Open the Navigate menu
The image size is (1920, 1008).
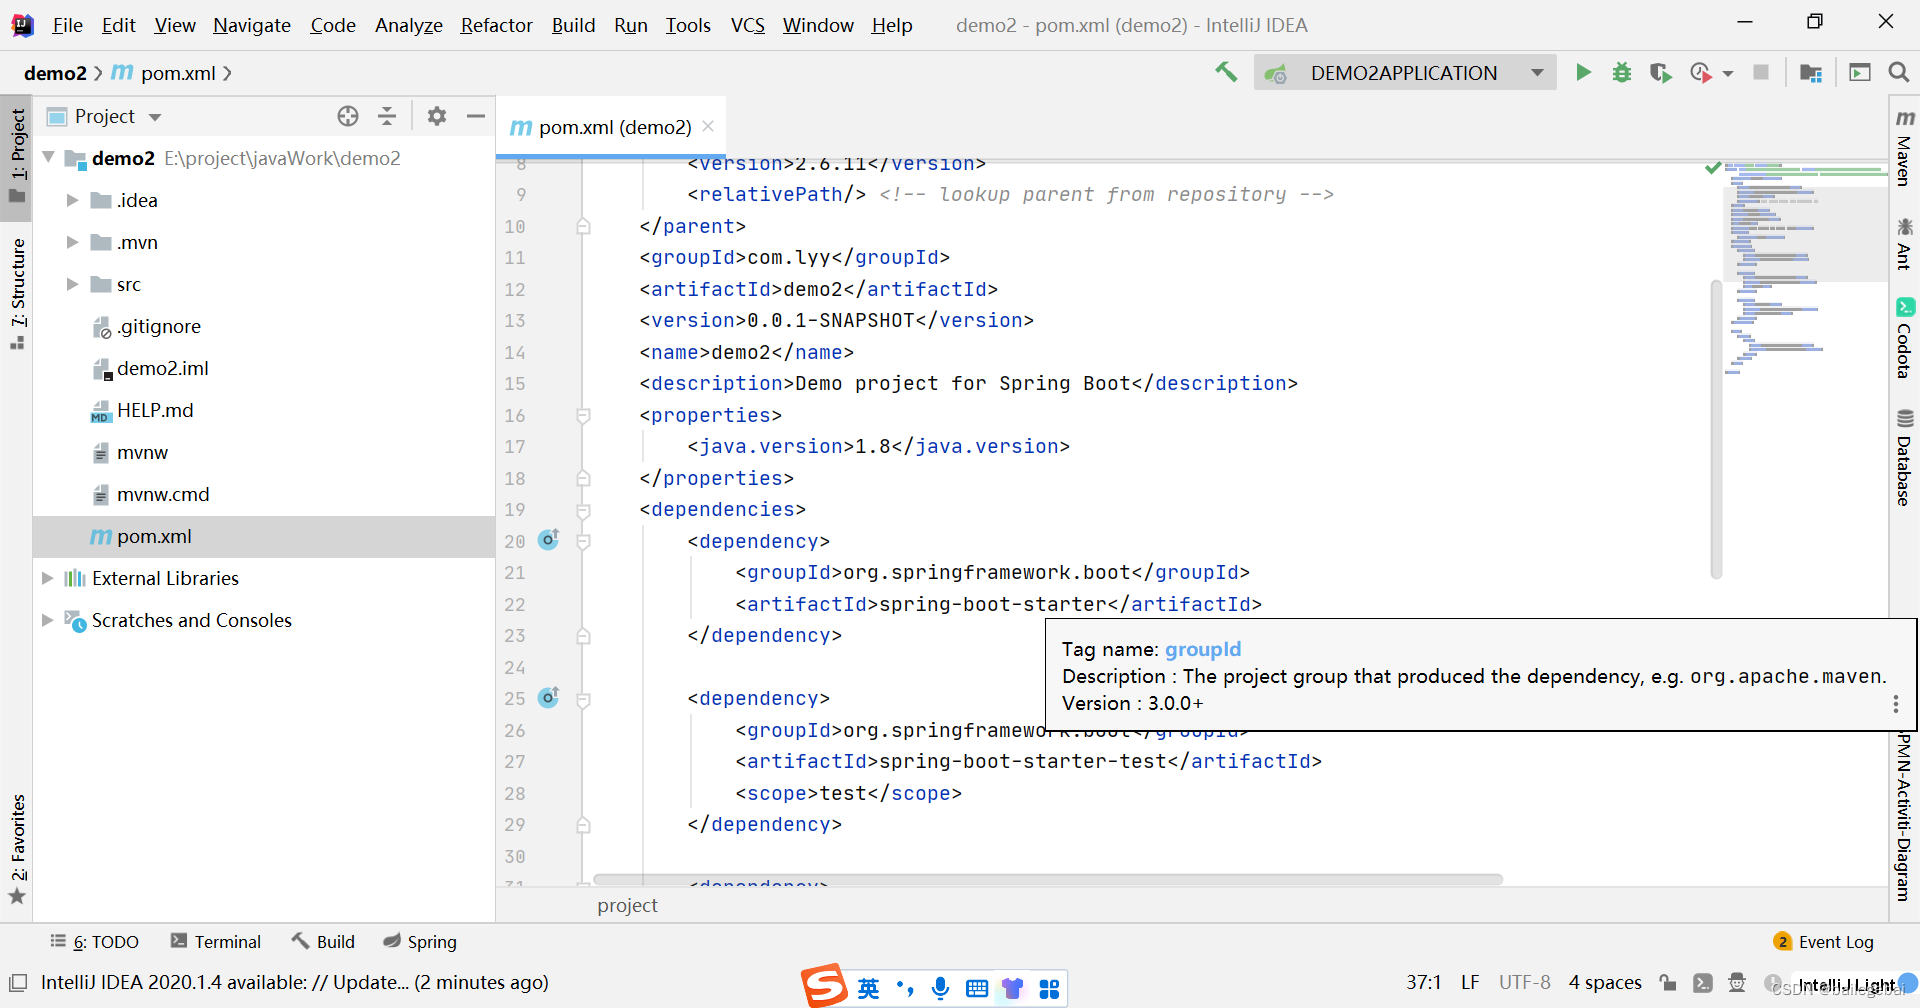click(x=252, y=25)
